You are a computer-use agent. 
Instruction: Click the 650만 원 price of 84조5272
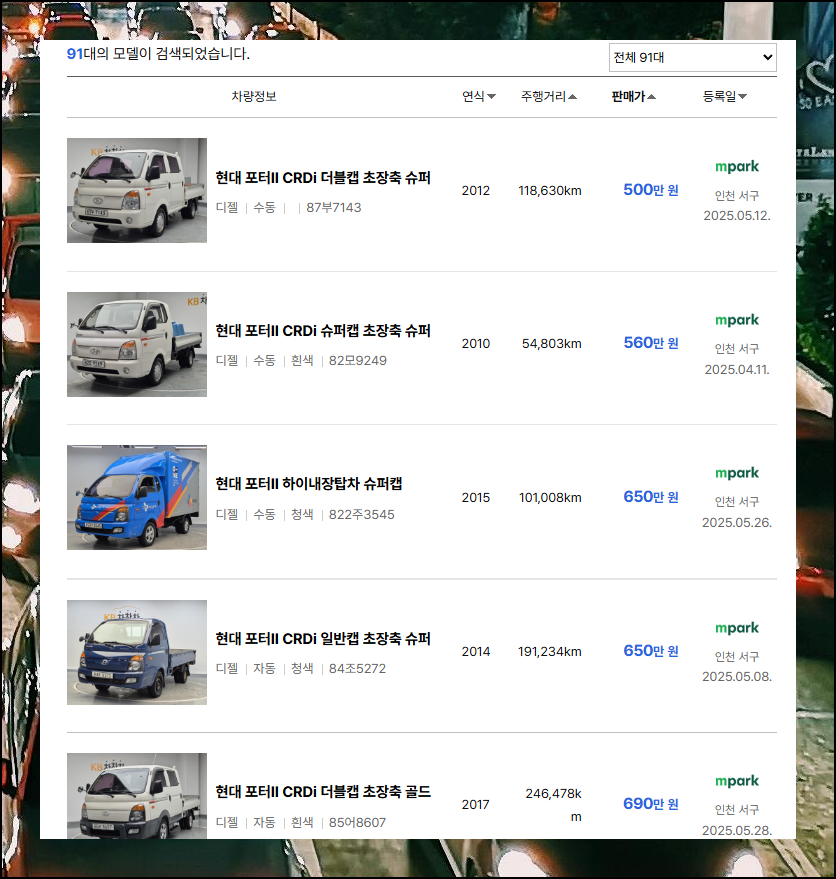point(651,651)
